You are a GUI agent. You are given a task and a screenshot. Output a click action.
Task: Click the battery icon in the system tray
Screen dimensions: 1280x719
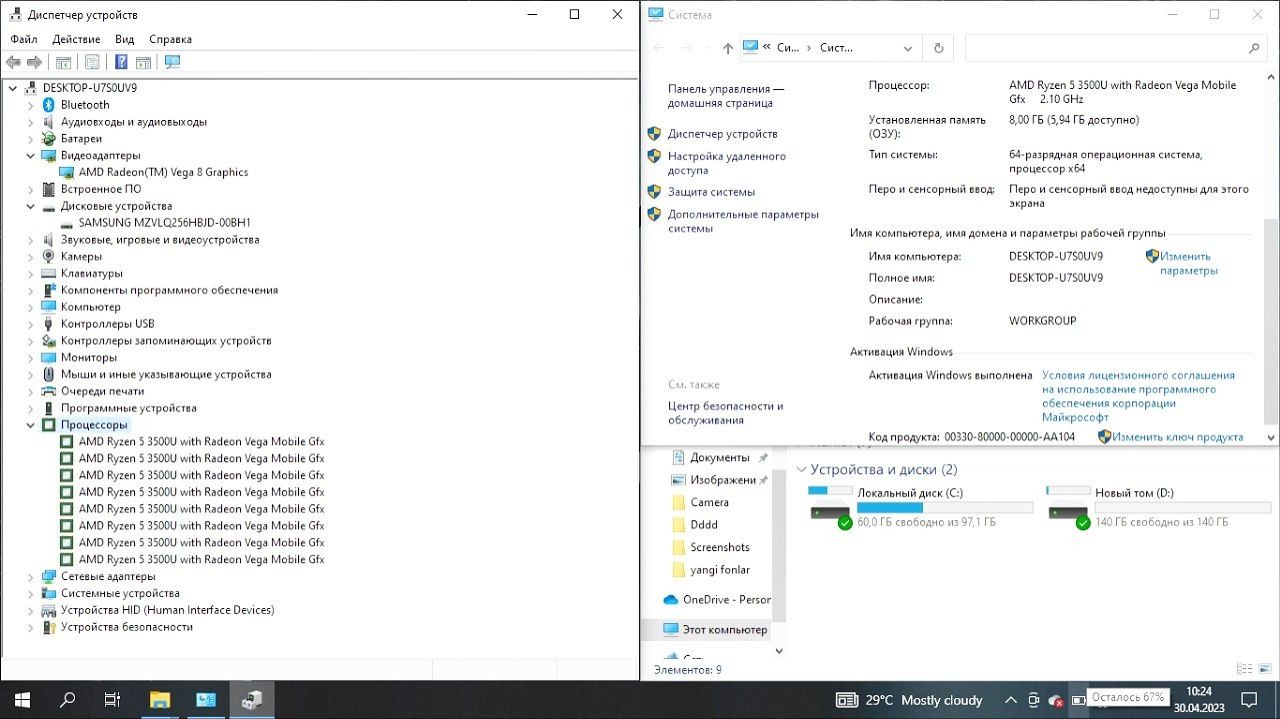click(1078, 700)
